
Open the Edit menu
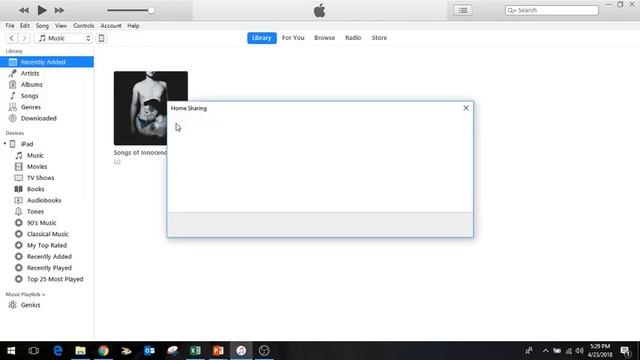click(x=25, y=26)
